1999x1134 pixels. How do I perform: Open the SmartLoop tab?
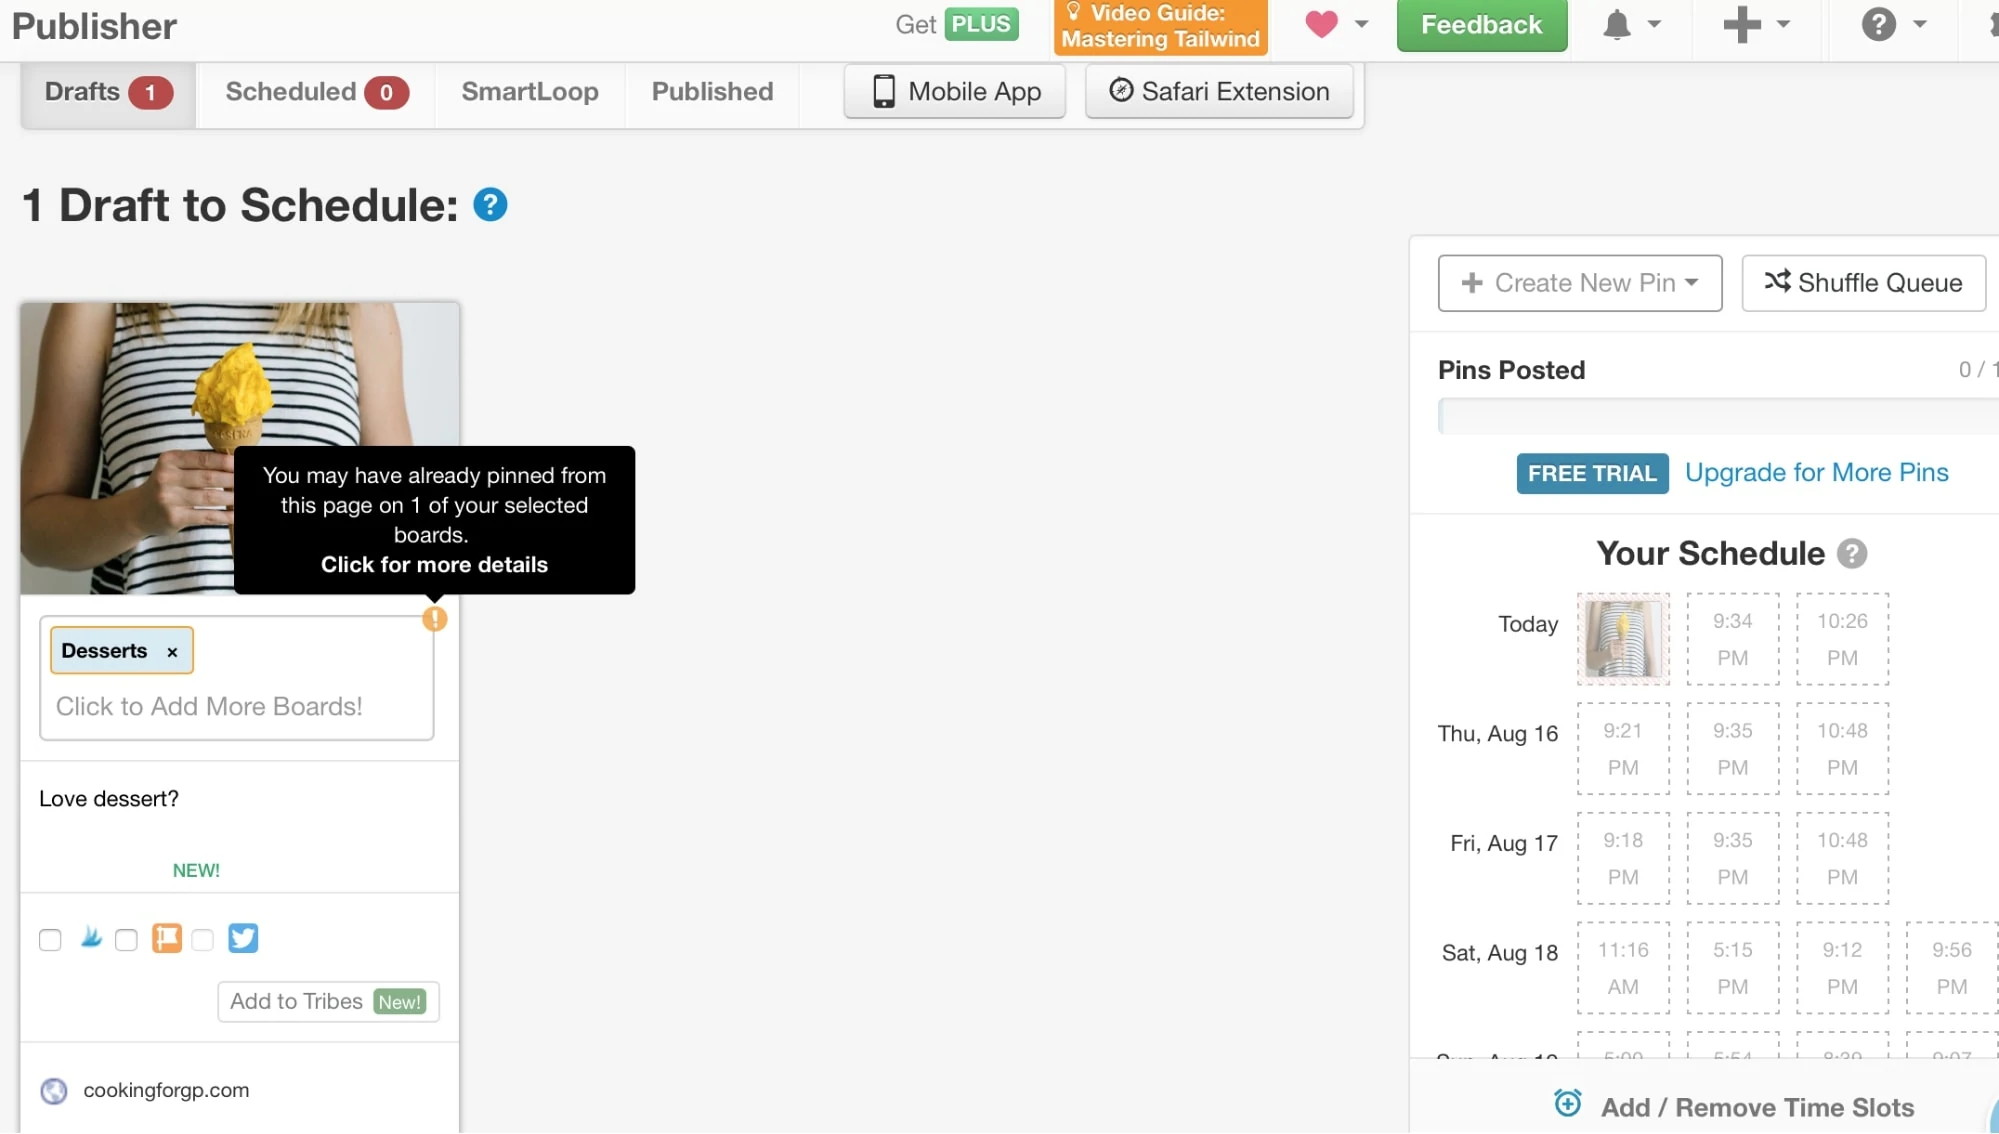pyautogui.click(x=529, y=92)
